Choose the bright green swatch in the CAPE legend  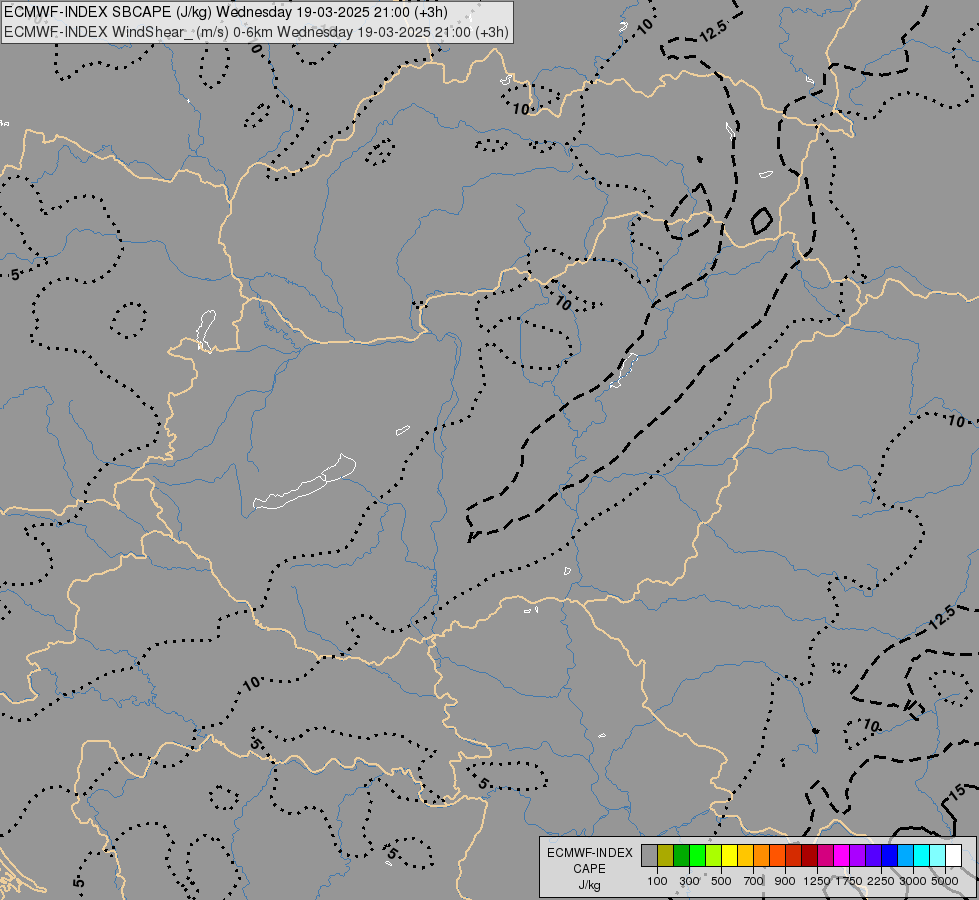[x=697, y=856]
